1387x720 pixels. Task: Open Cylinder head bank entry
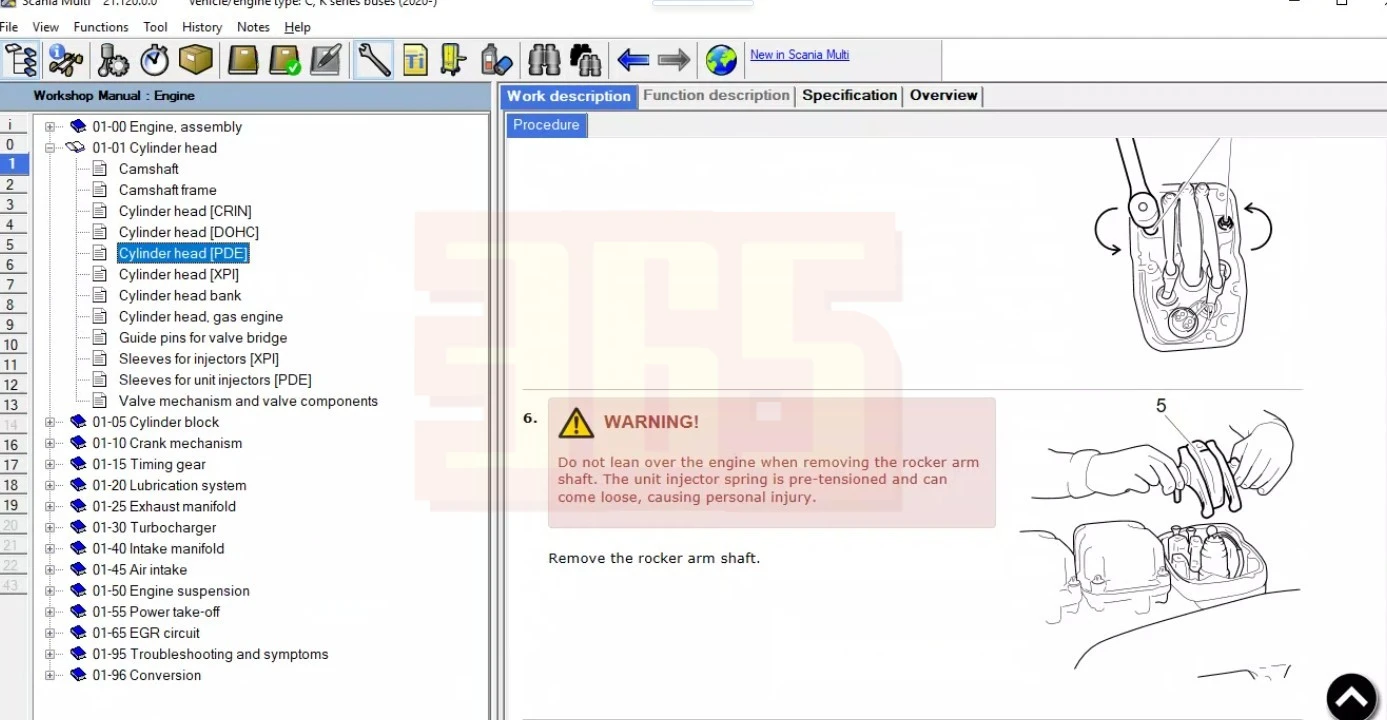[x=180, y=295]
